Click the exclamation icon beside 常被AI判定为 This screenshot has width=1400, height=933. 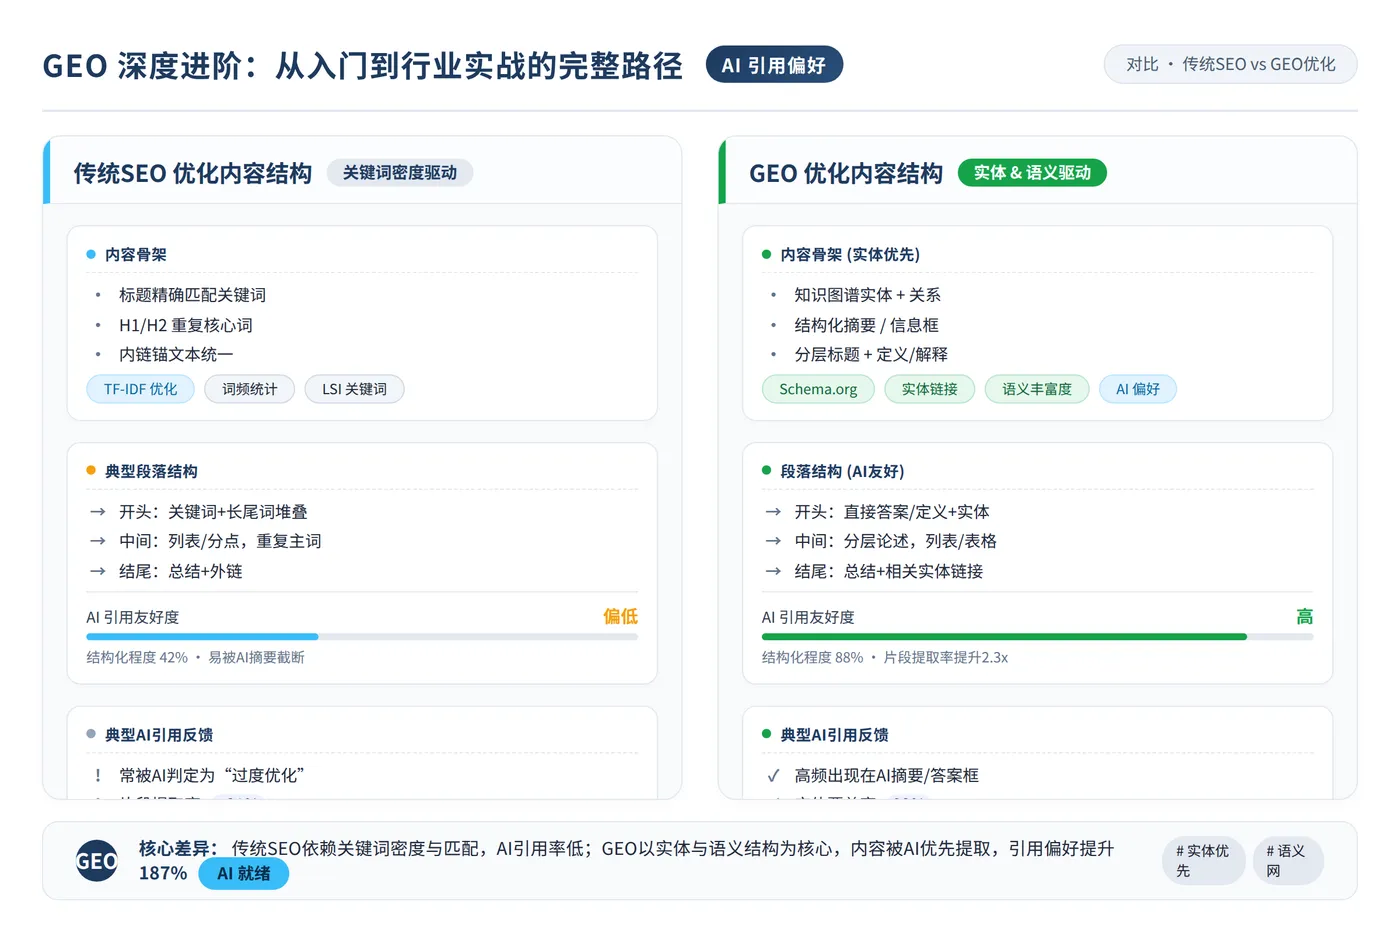coord(98,776)
